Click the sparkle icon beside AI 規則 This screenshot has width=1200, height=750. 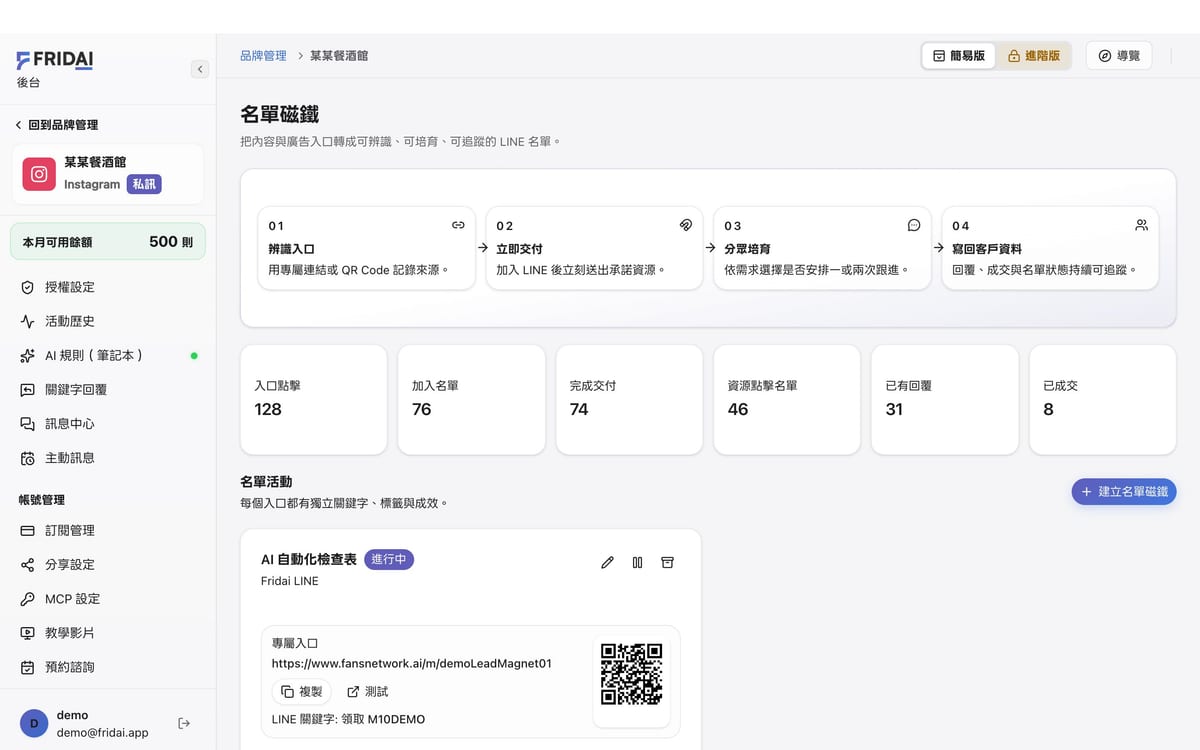coord(28,355)
